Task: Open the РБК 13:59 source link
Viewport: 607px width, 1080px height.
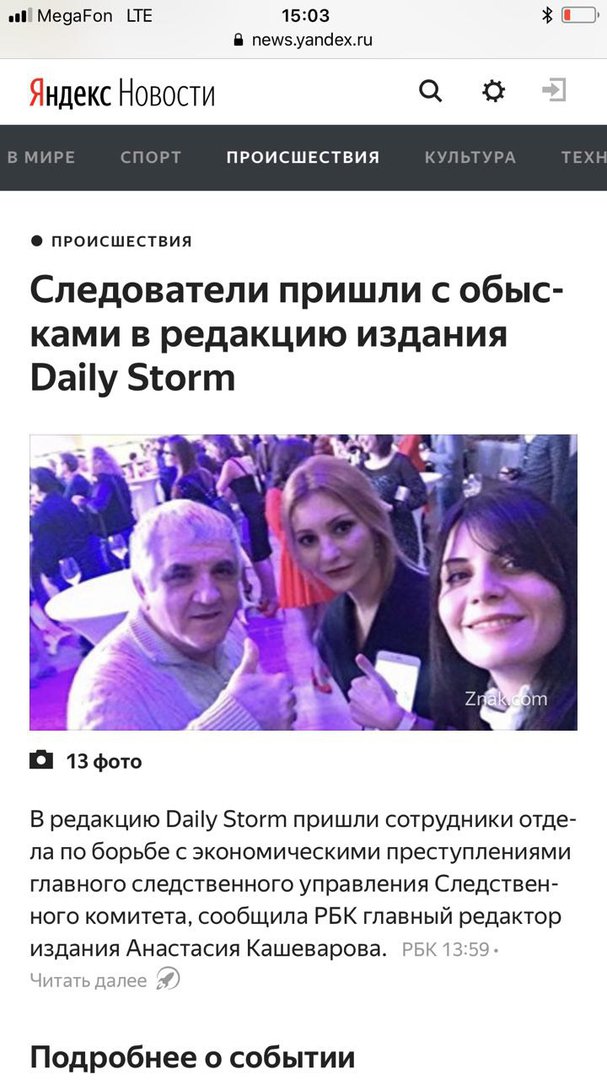Action: [446, 950]
